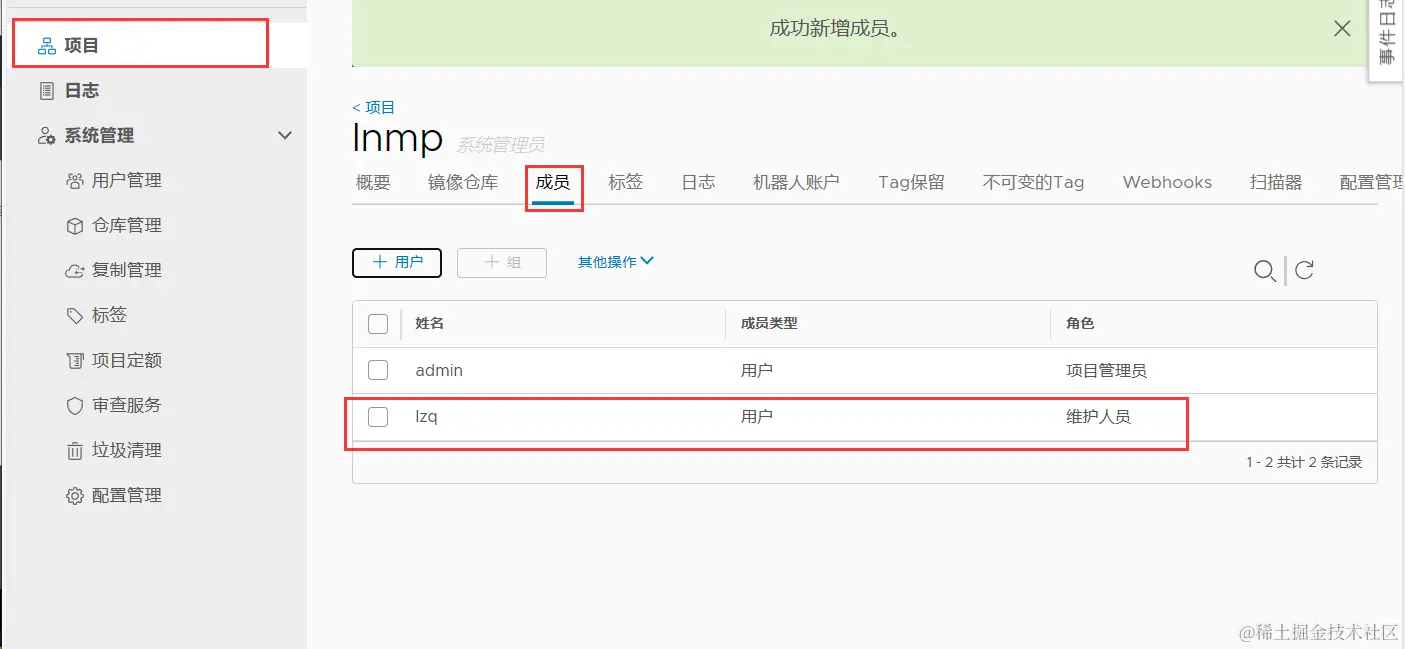Screen dimensions: 1405x649
Task: Click the Logs document icon in sidebar
Action: (46, 91)
